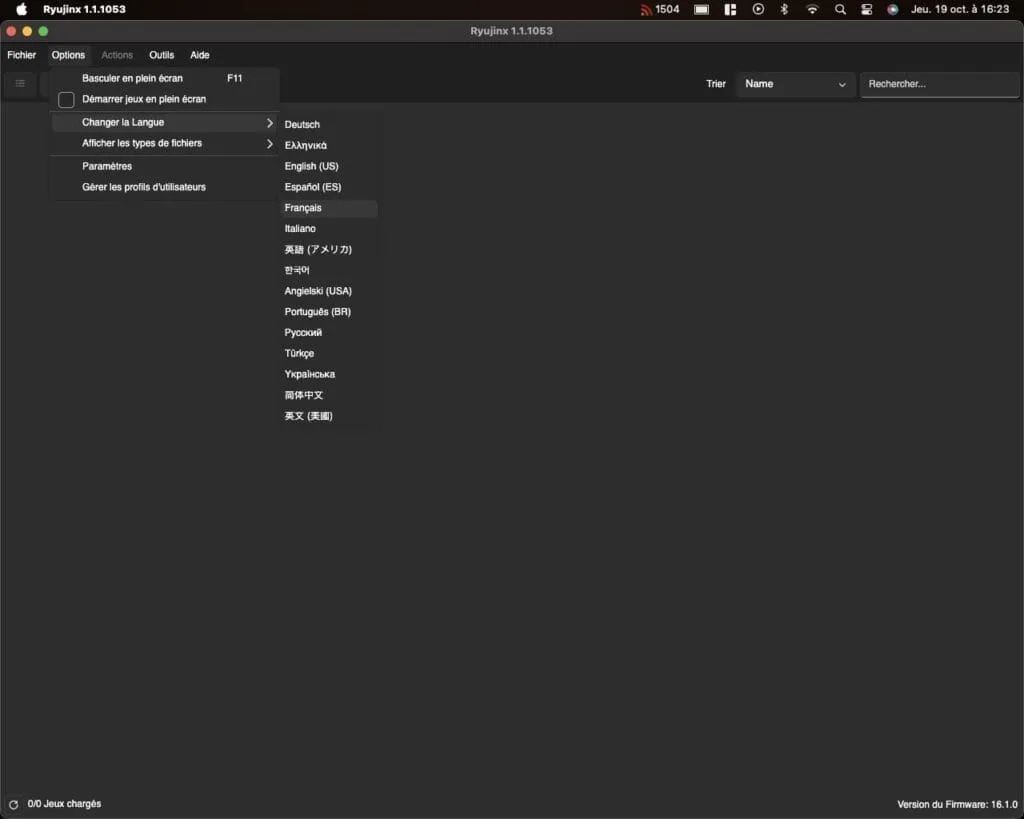1024x819 pixels.
Task: Click the Bluetooth icon in the menu bar
Action: 784,9
